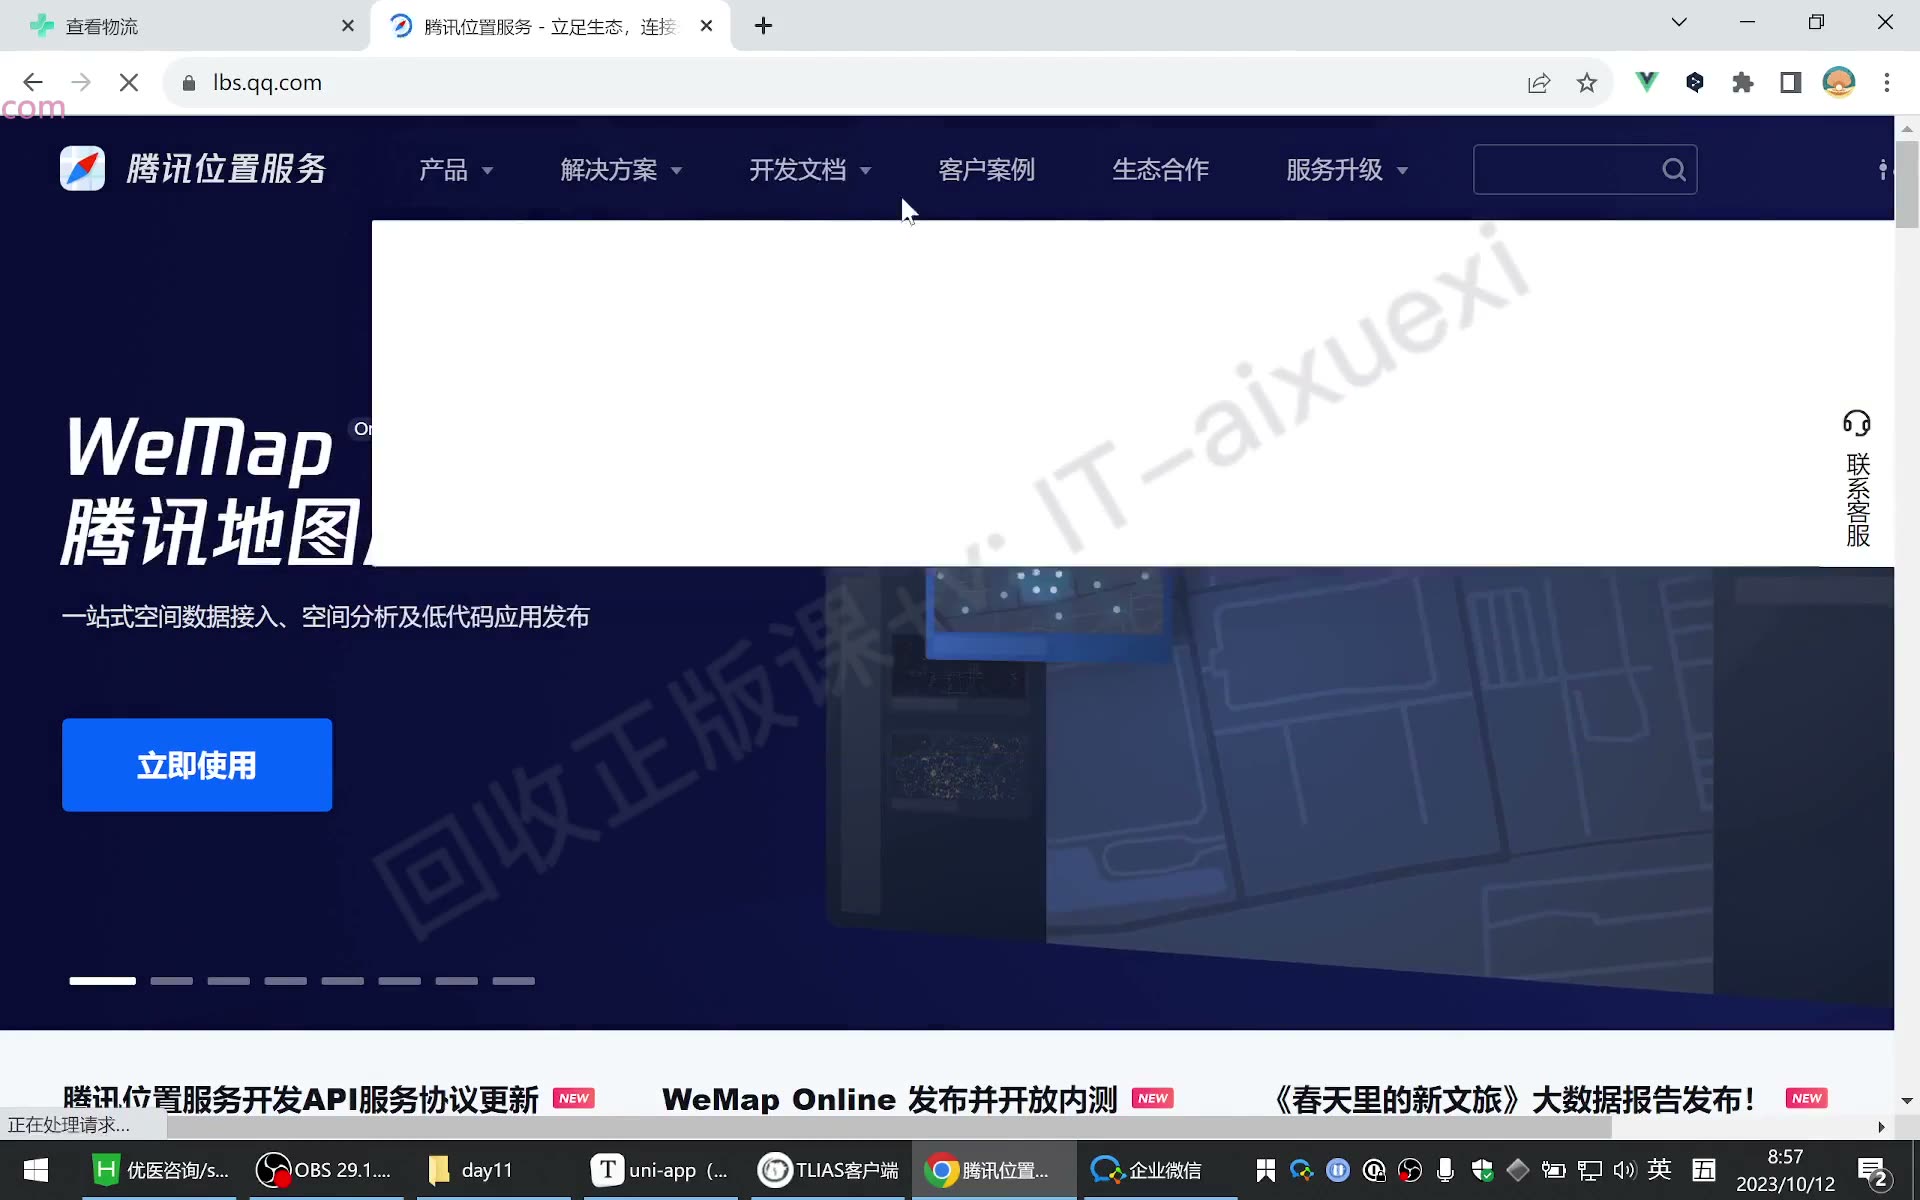Image resolution: width=1920 pixels, height=1200 pixels.
Task: Open the Windows notification center icon
Action: point(1872,1172)
